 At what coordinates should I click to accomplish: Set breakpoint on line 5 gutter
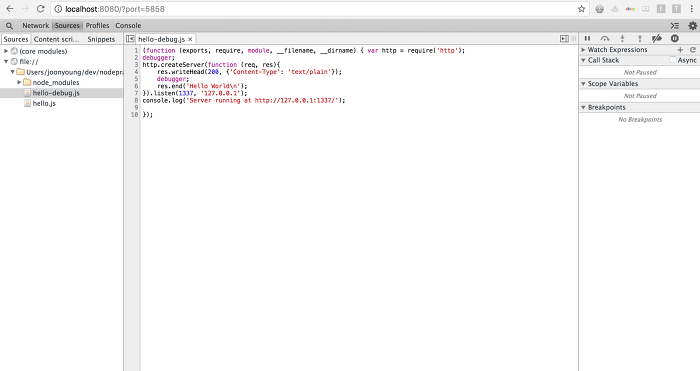click(x=136, y=79)
